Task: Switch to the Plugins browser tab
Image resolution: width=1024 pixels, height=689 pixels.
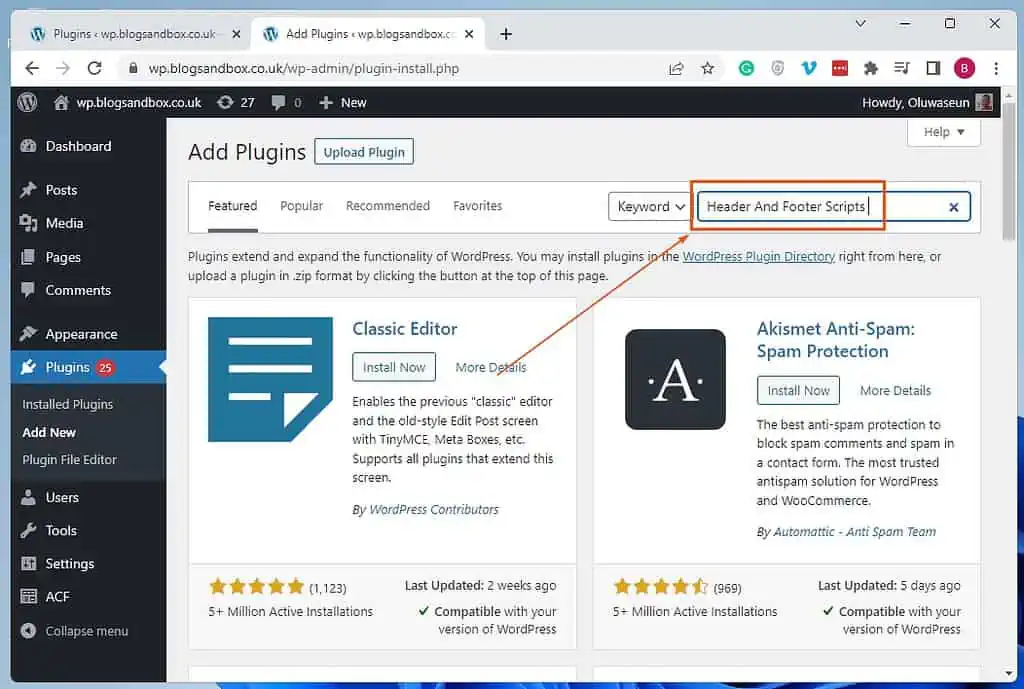Action: (134, 34)
